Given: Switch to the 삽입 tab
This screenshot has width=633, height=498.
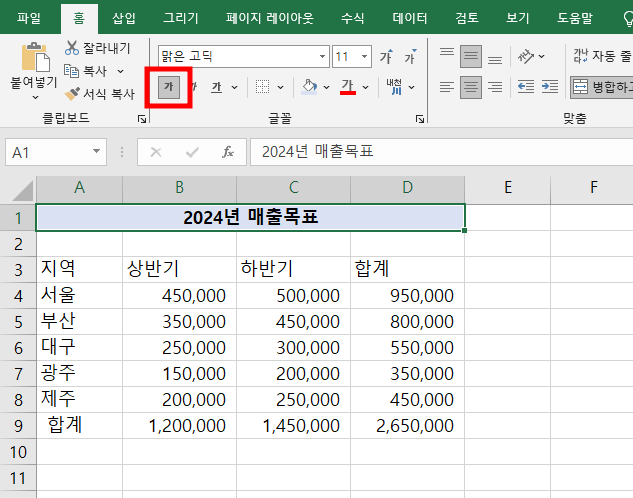Looking at the screenshot, I should click(124, 18).
